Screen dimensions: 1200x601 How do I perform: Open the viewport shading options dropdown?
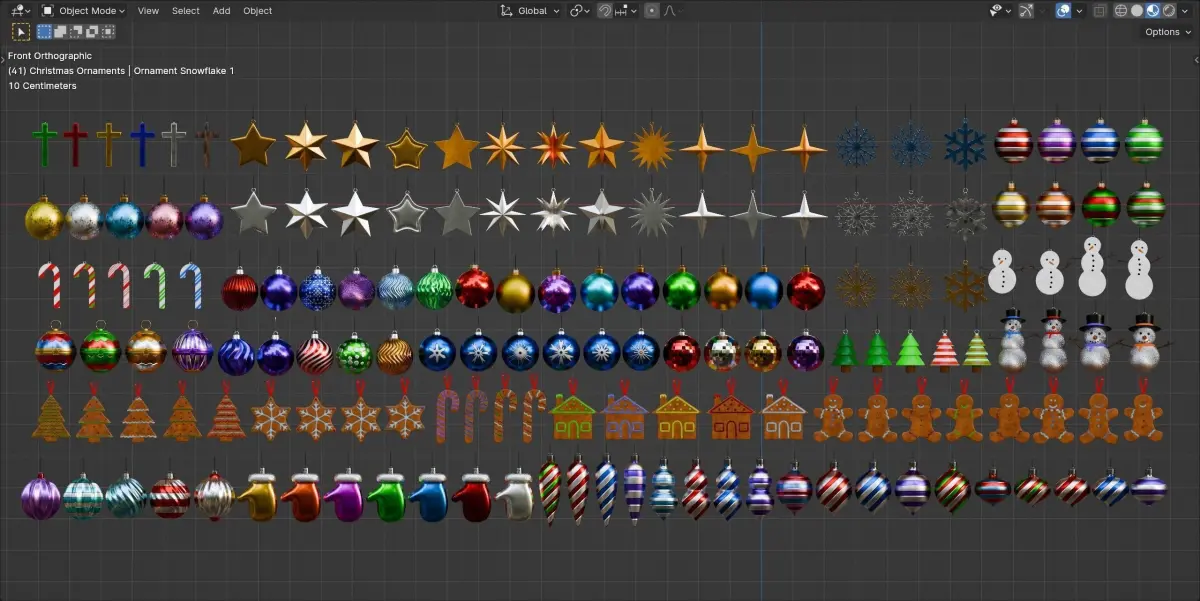(1185, 11)
